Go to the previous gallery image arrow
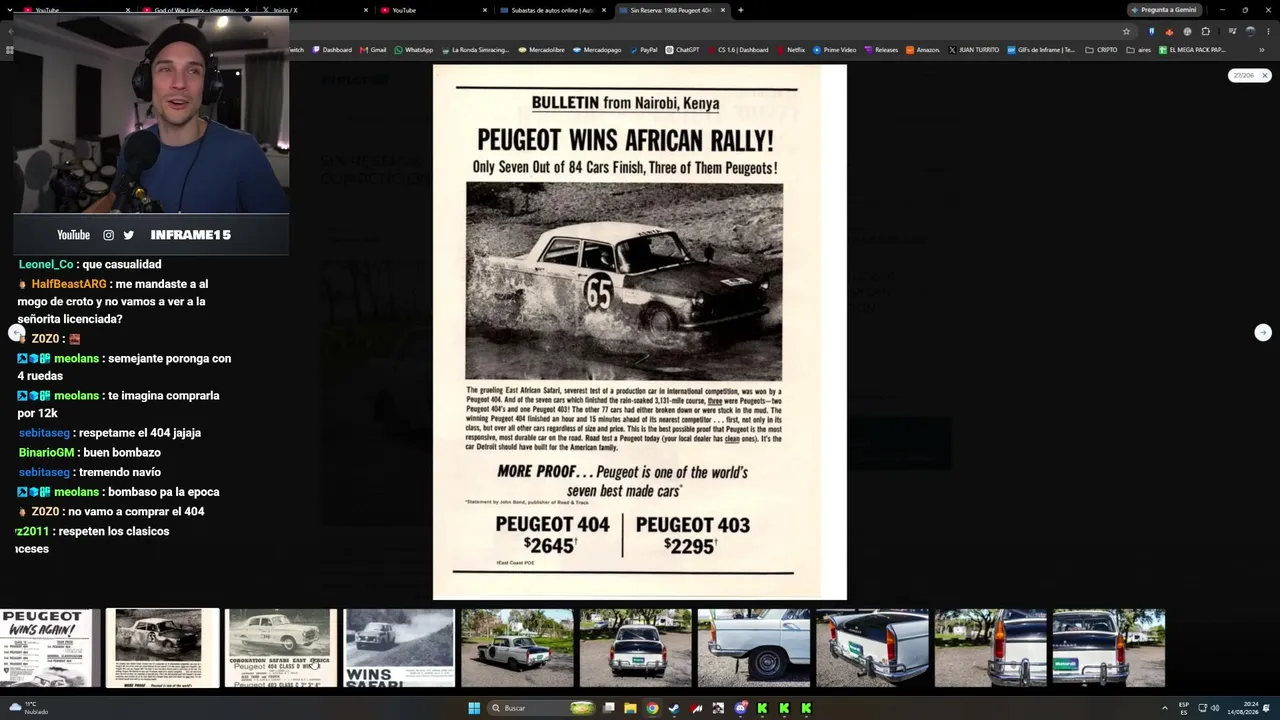 (x=16, y=333)
